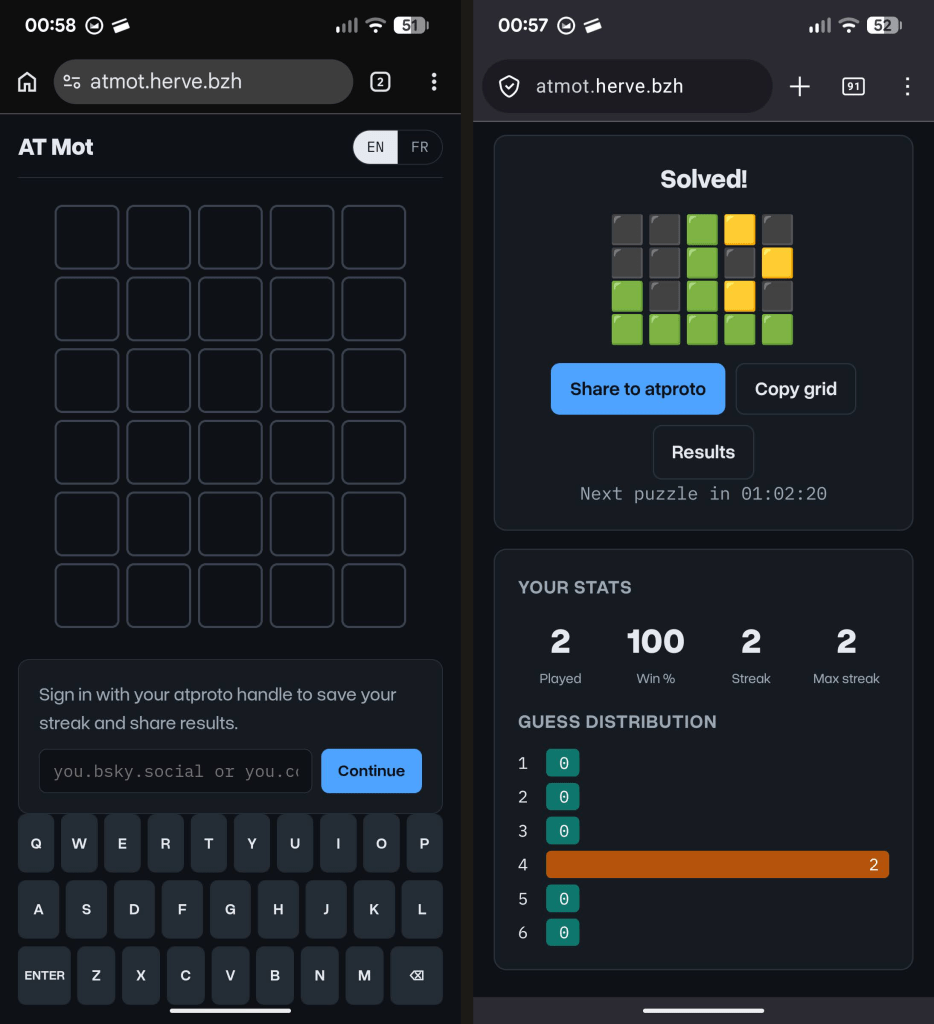Tap the A key
The width and height of the screenshot is (934, 1024).
click(x=39, y=909)
